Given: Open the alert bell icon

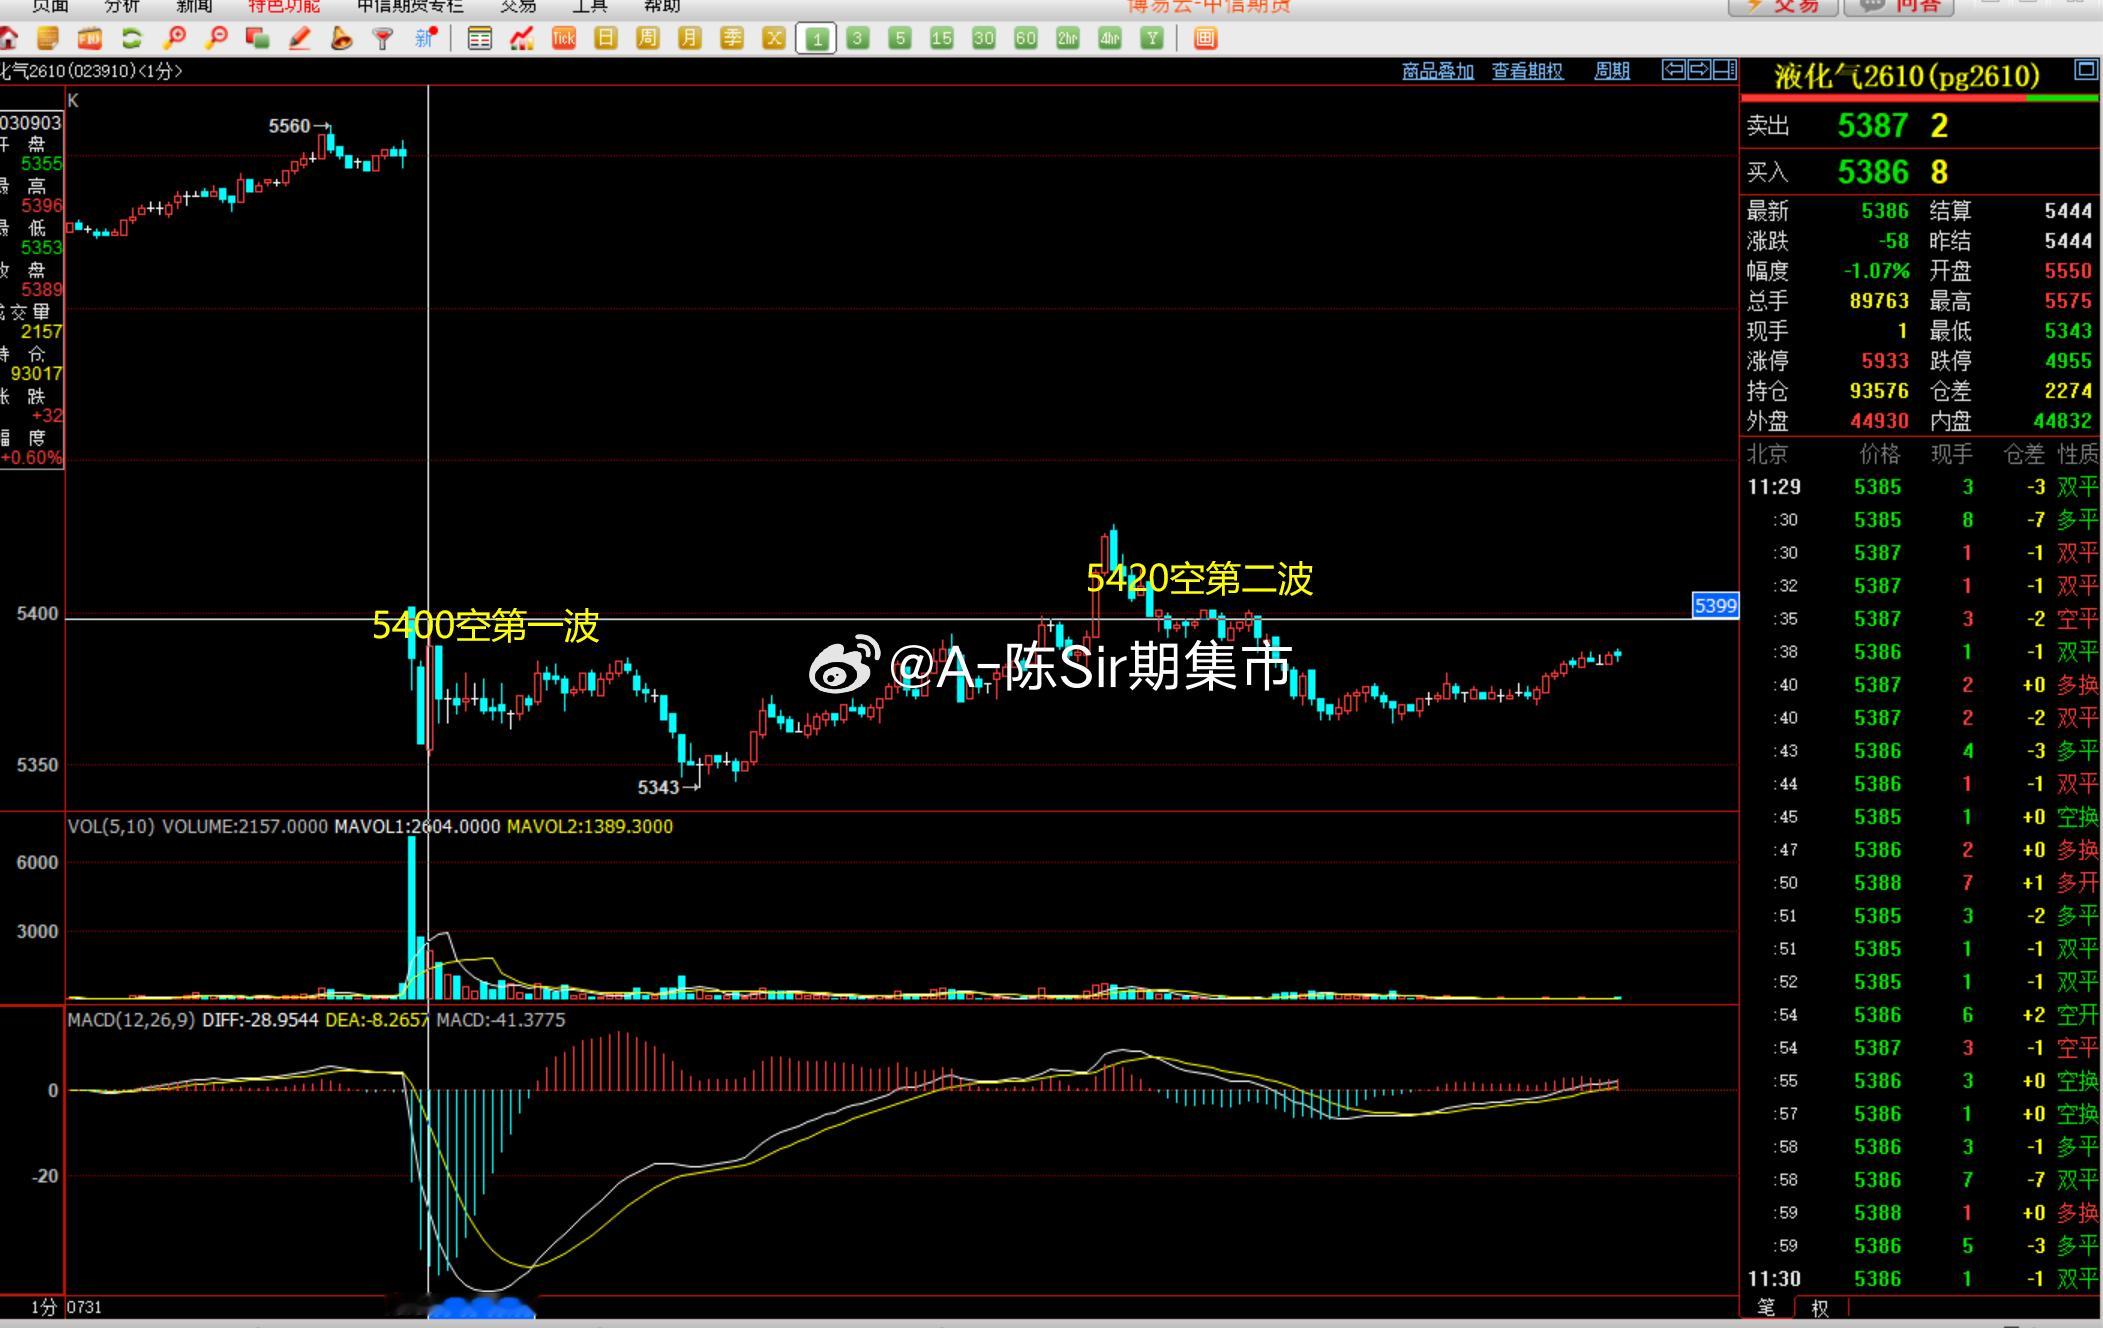Looking at the screenshot, I should [x=341, y=39].
